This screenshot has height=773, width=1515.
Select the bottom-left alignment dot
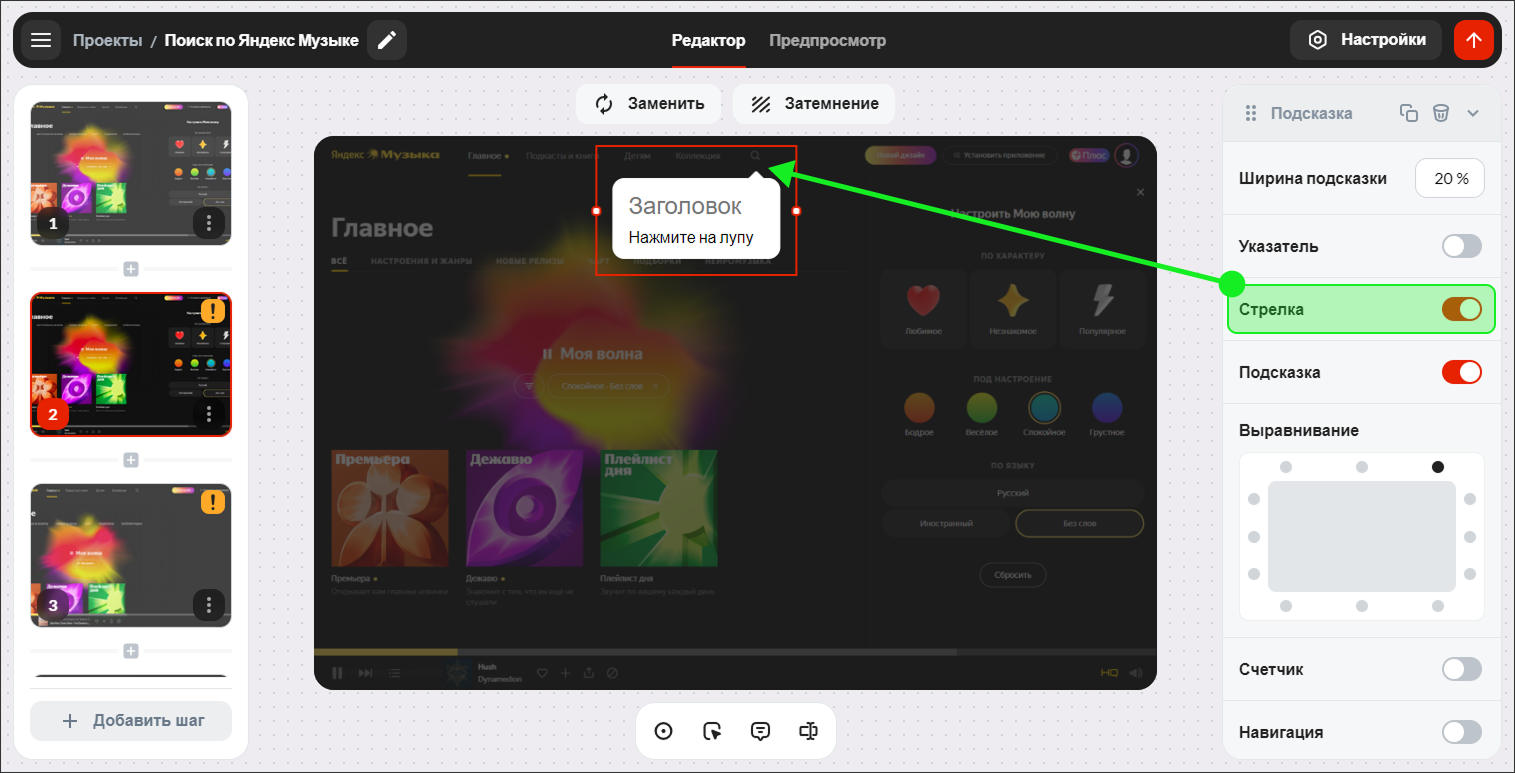point(1286,606)
